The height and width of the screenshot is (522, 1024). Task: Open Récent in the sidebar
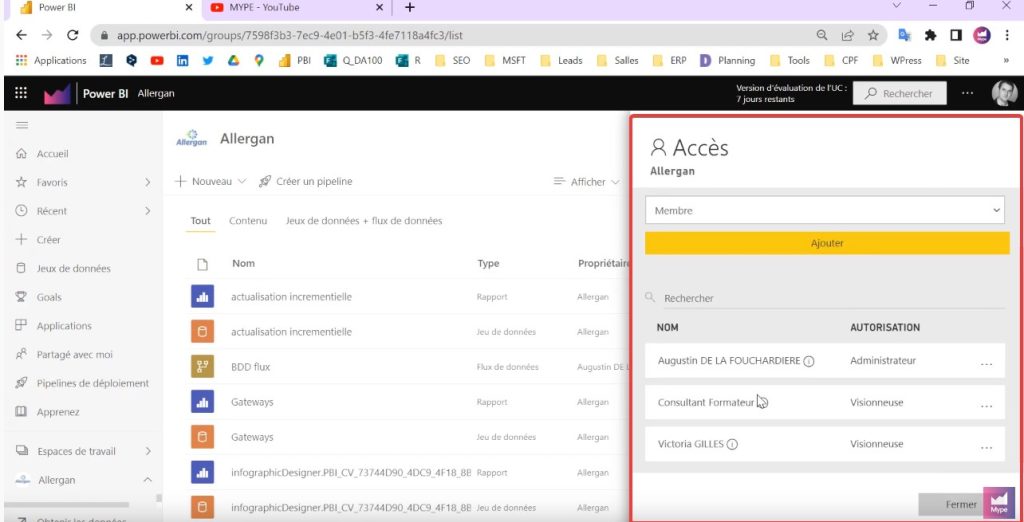[x=52, y=211]
